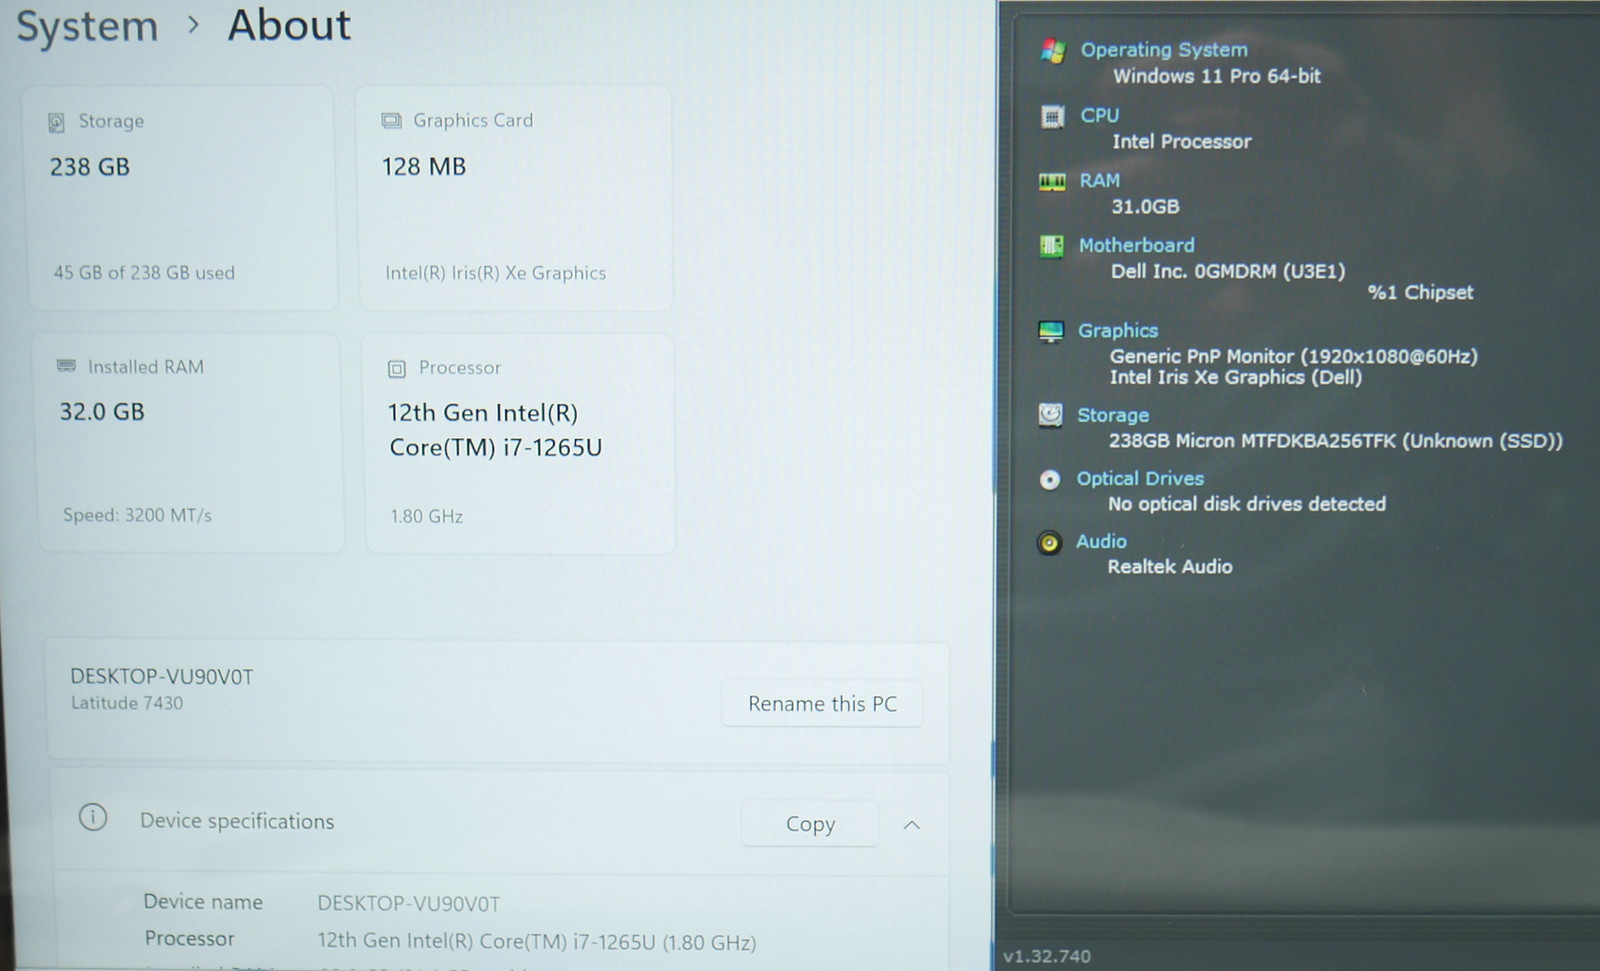The width and height of the screenshot is (1600, 971).
Task: Click the Audio speaker icon in Speccy
Action: tap(1049, 543)
